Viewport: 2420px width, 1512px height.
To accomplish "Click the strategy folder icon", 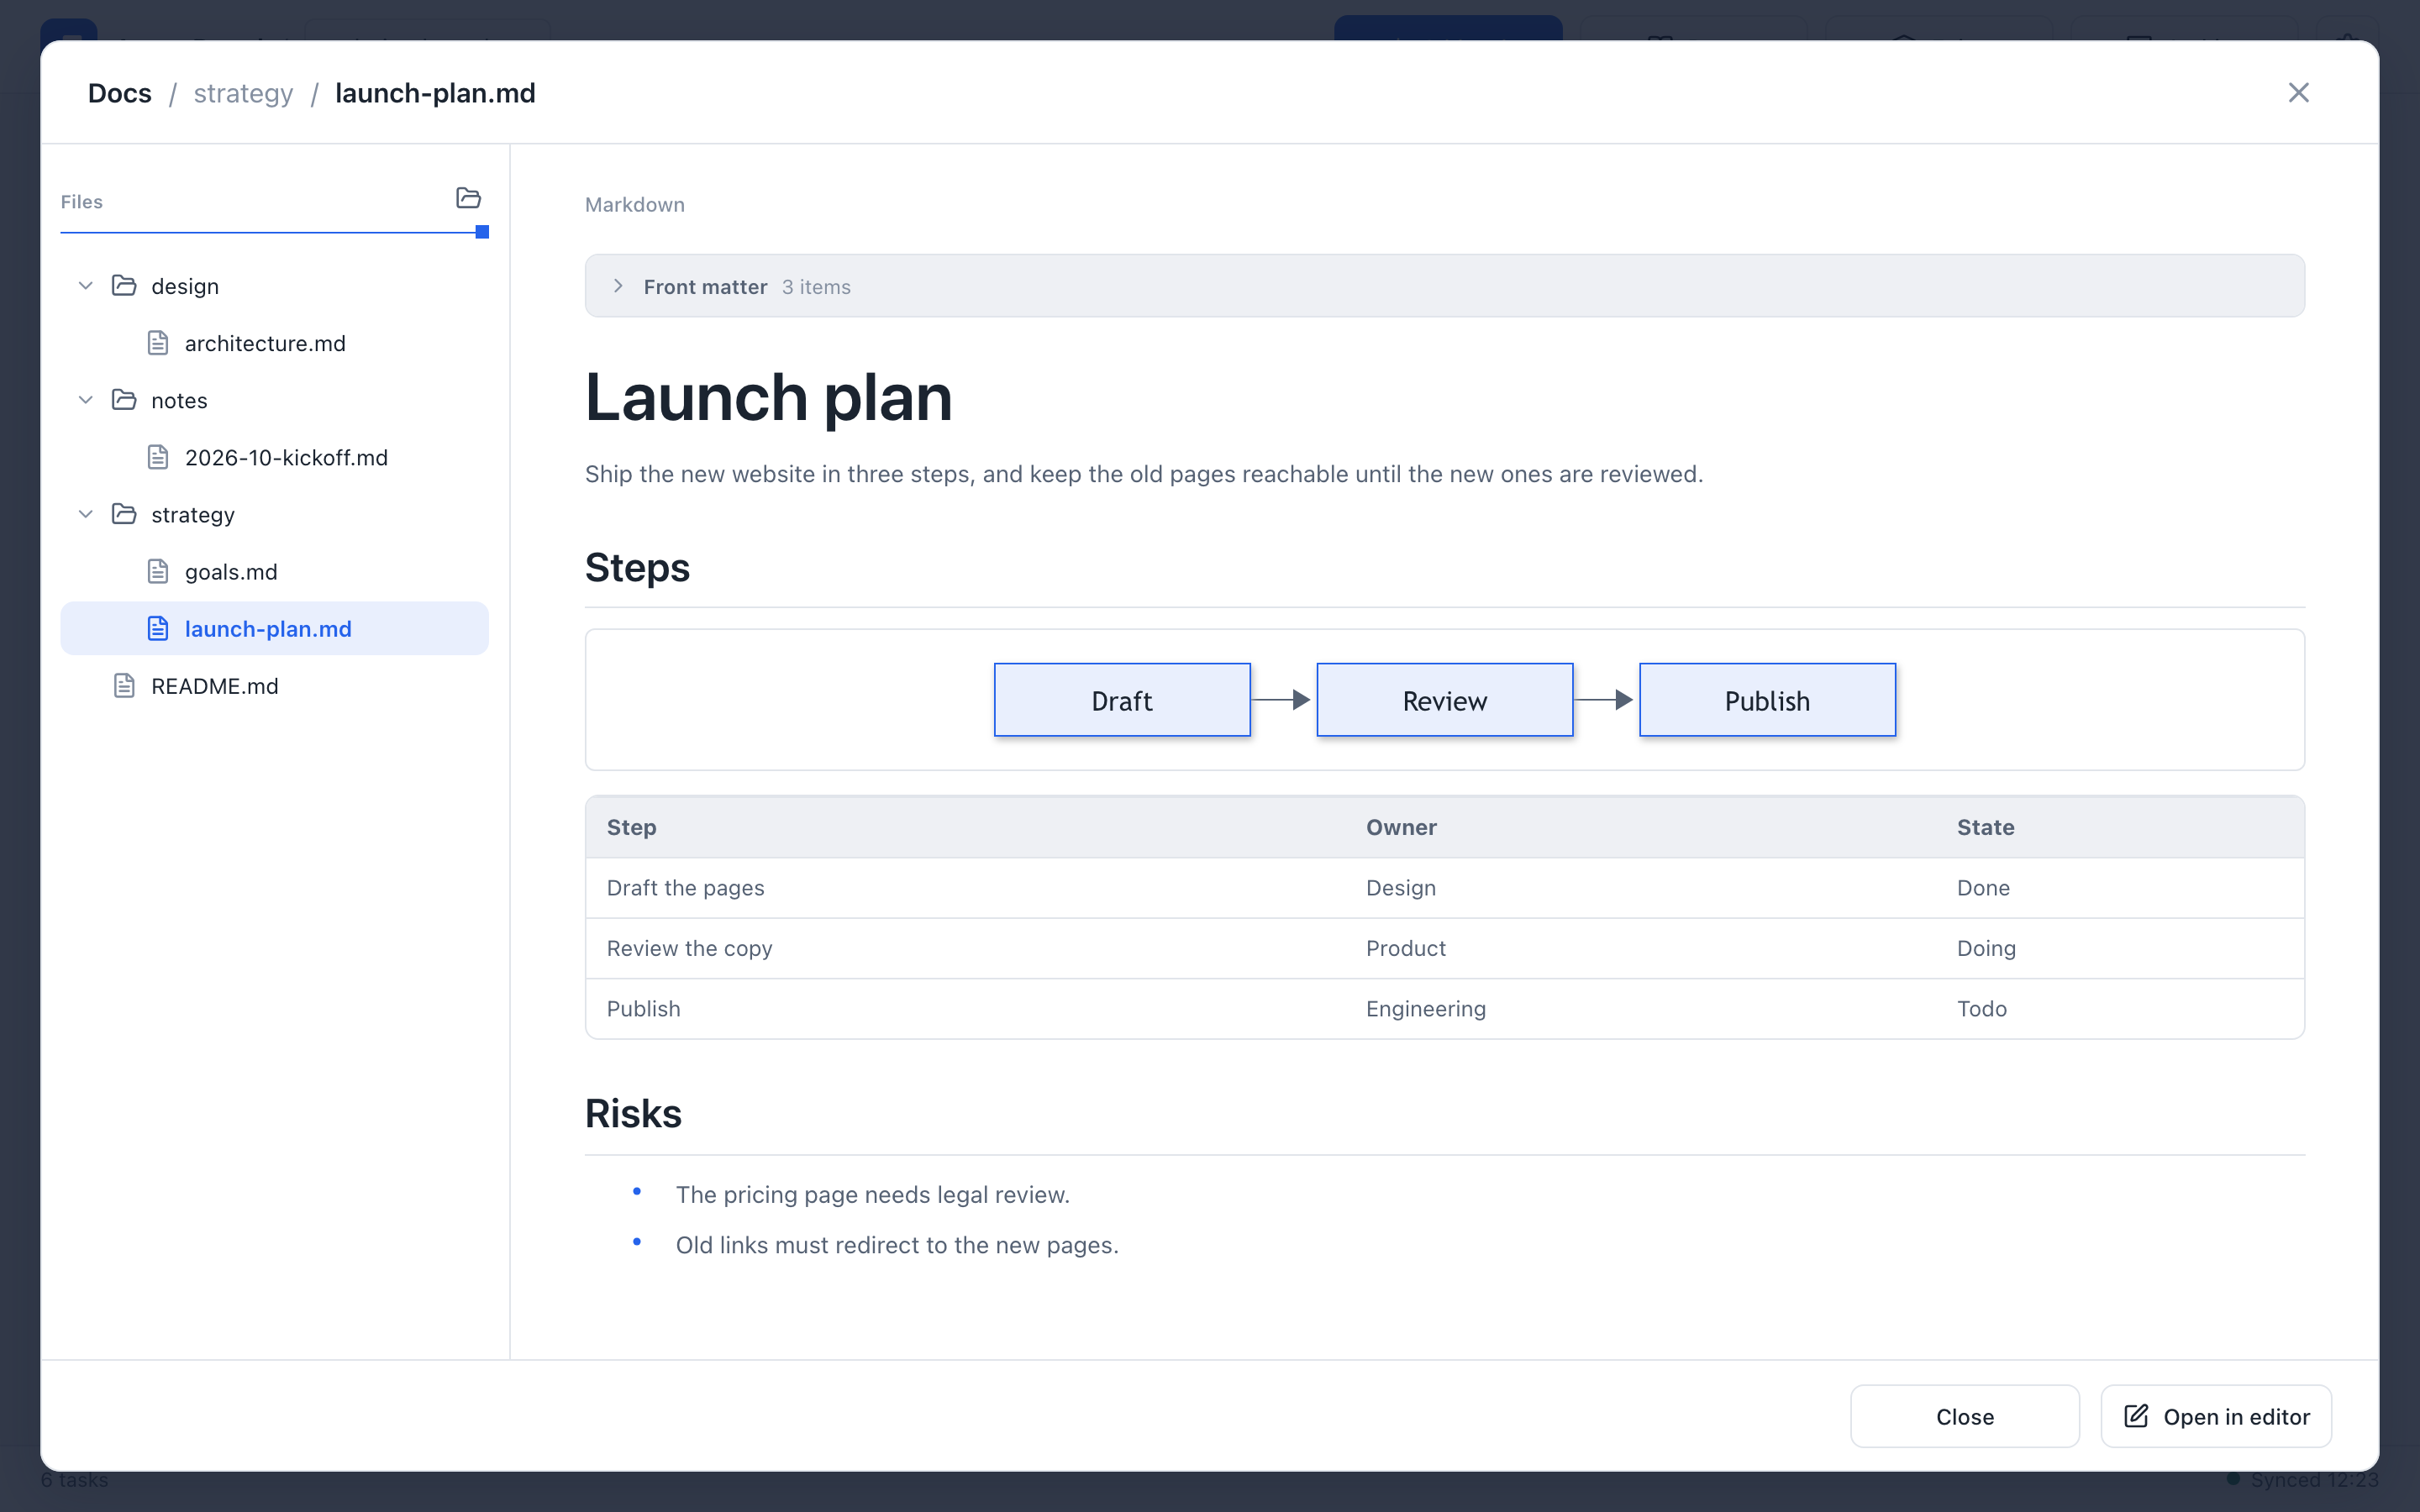I will coord(124,514).
